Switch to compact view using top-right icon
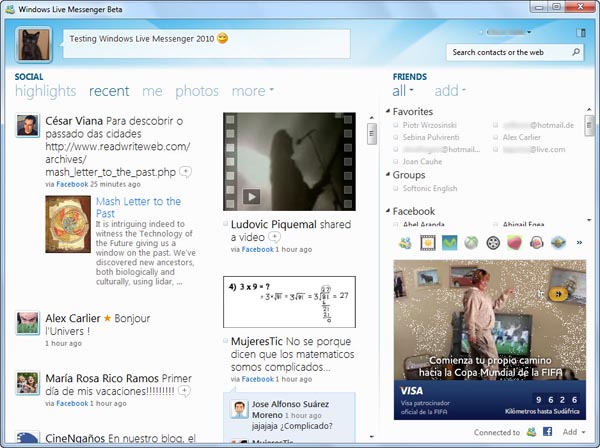 (581, 33)
